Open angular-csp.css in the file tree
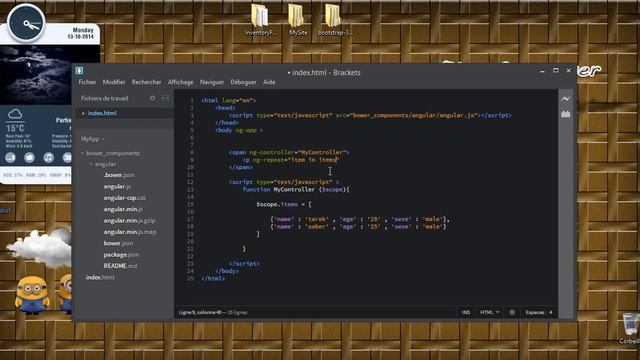This screenshot has width=640, height=360. (x=124, y=198)
